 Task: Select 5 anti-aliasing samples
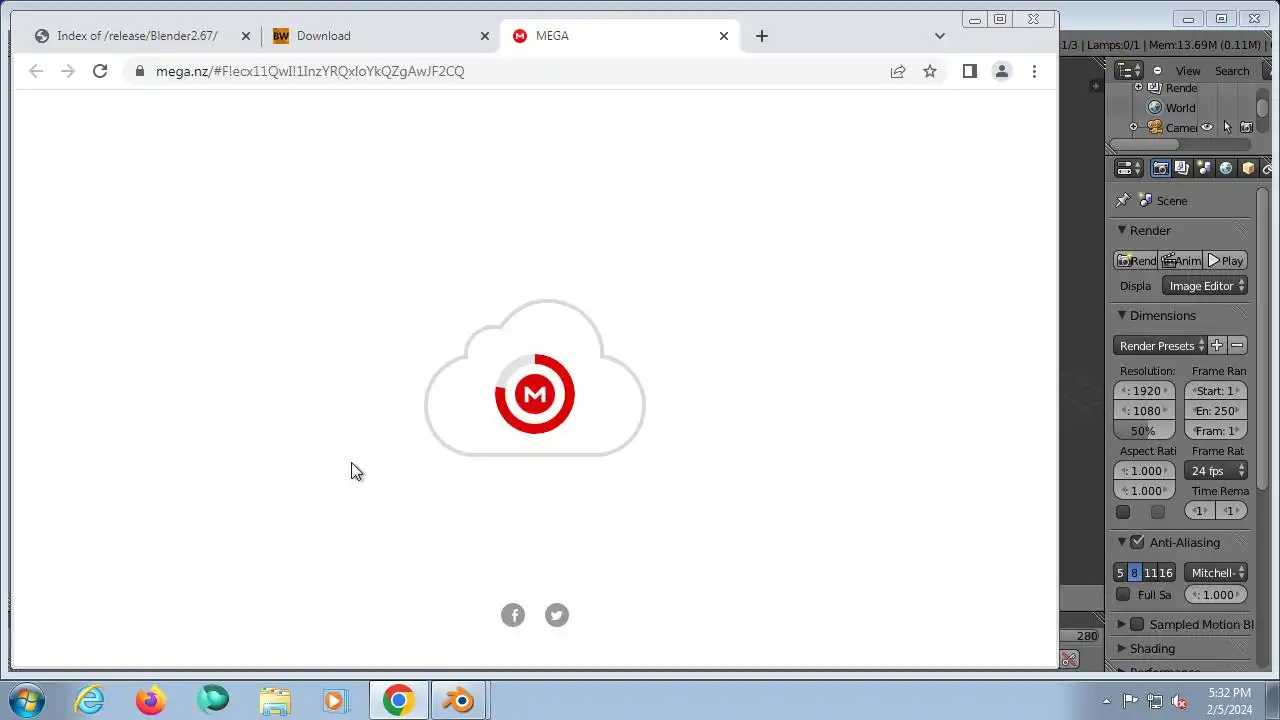pyautogui.click(x=1120, y=573)
